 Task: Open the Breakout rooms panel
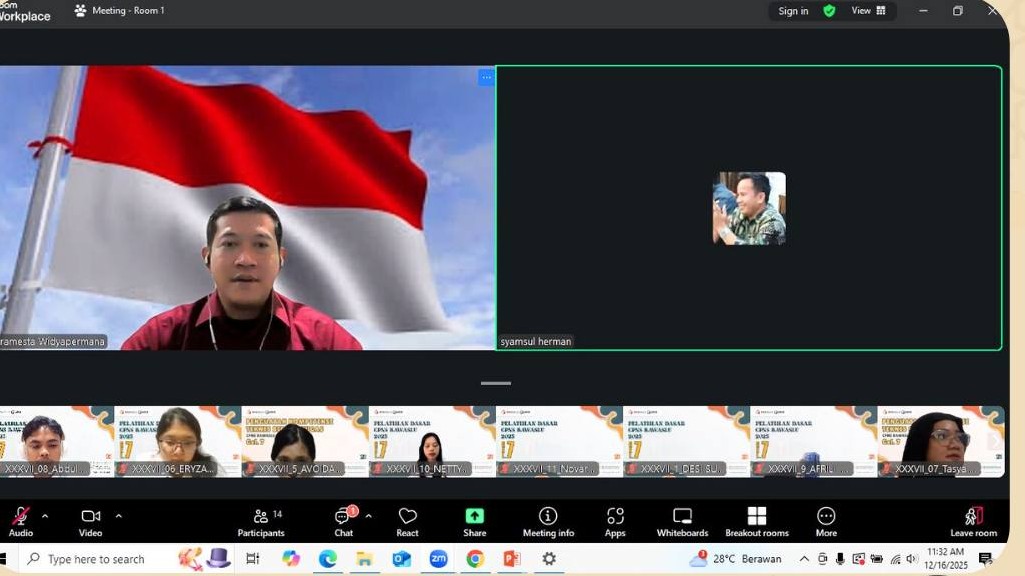pos(757,521)
